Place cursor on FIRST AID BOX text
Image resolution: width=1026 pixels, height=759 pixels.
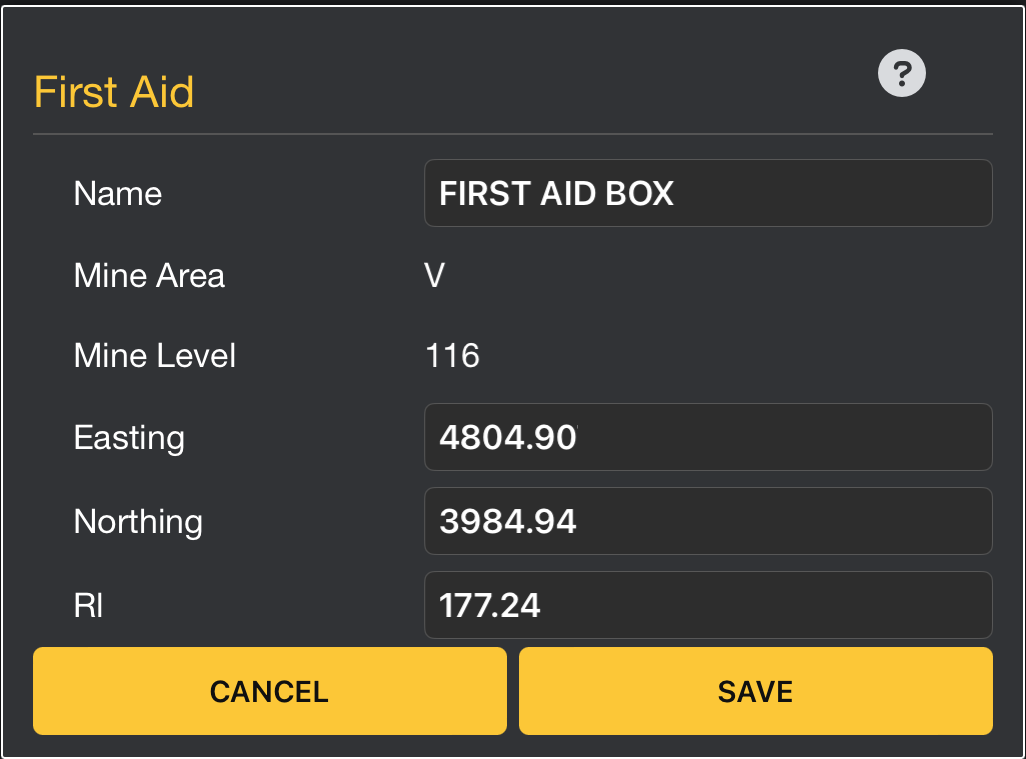[556, 194]
